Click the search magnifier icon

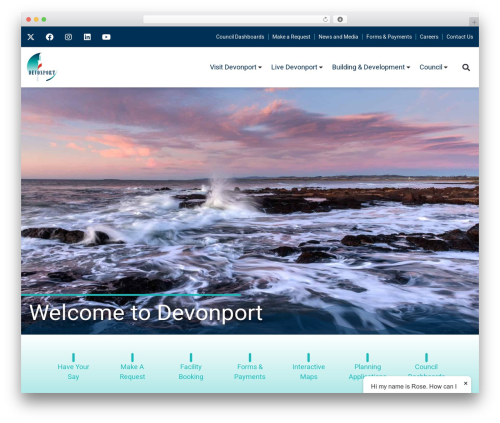(x=466, y=68)
